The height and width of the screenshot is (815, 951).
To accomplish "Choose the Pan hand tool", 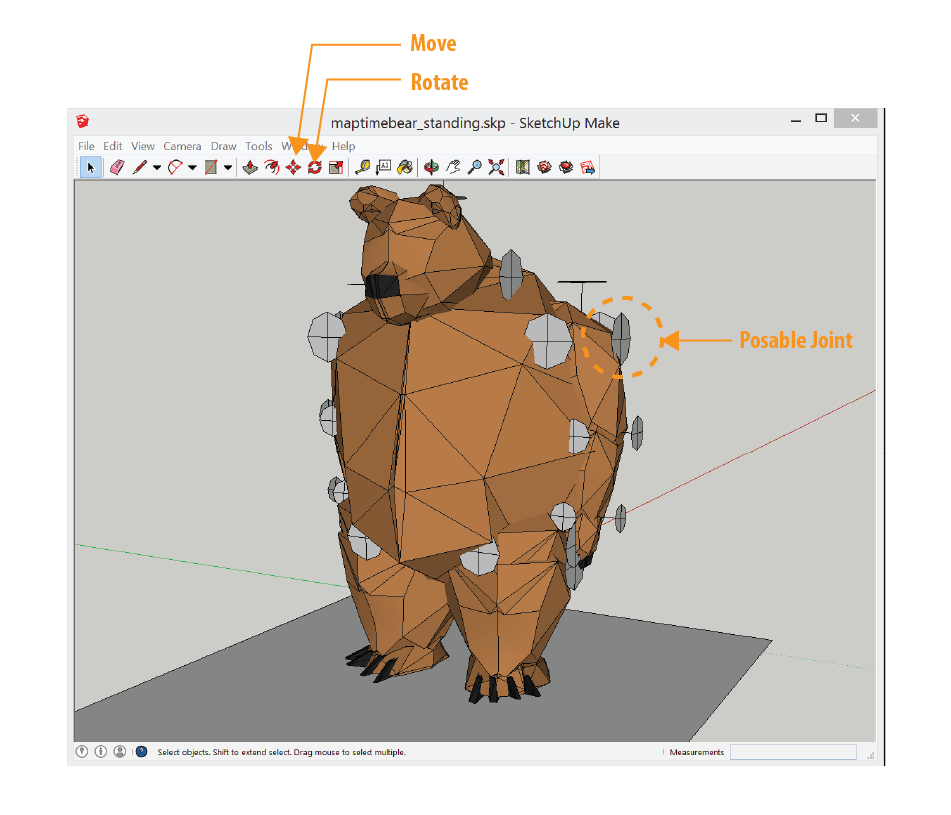I will click(453, 167).
